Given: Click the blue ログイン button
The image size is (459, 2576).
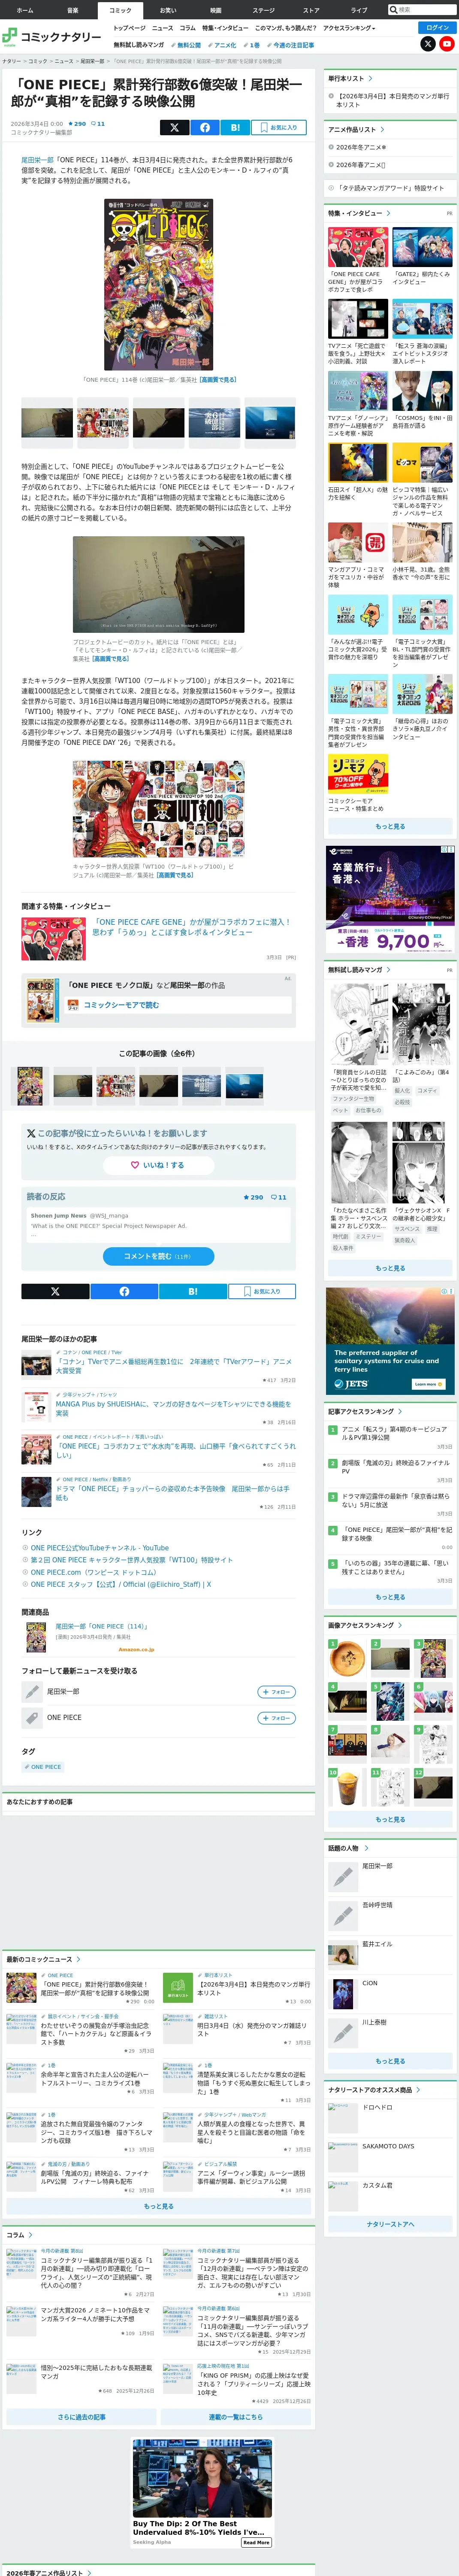Looking at the screenshot, I should (437, 28).
